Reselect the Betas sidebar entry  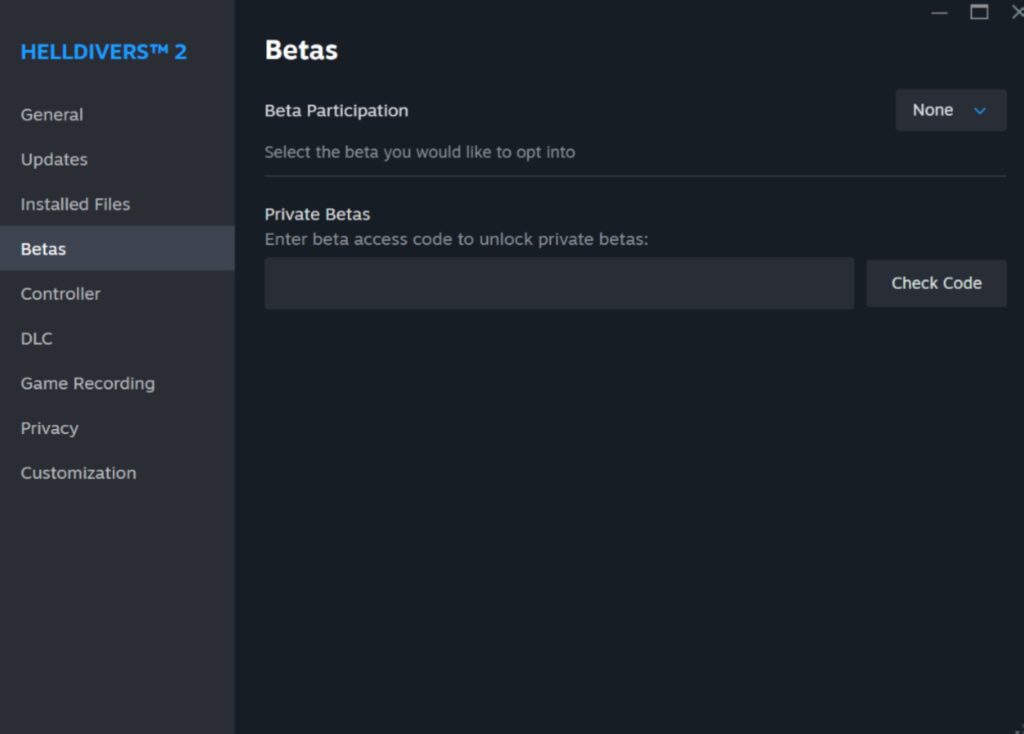pos(43,248)
